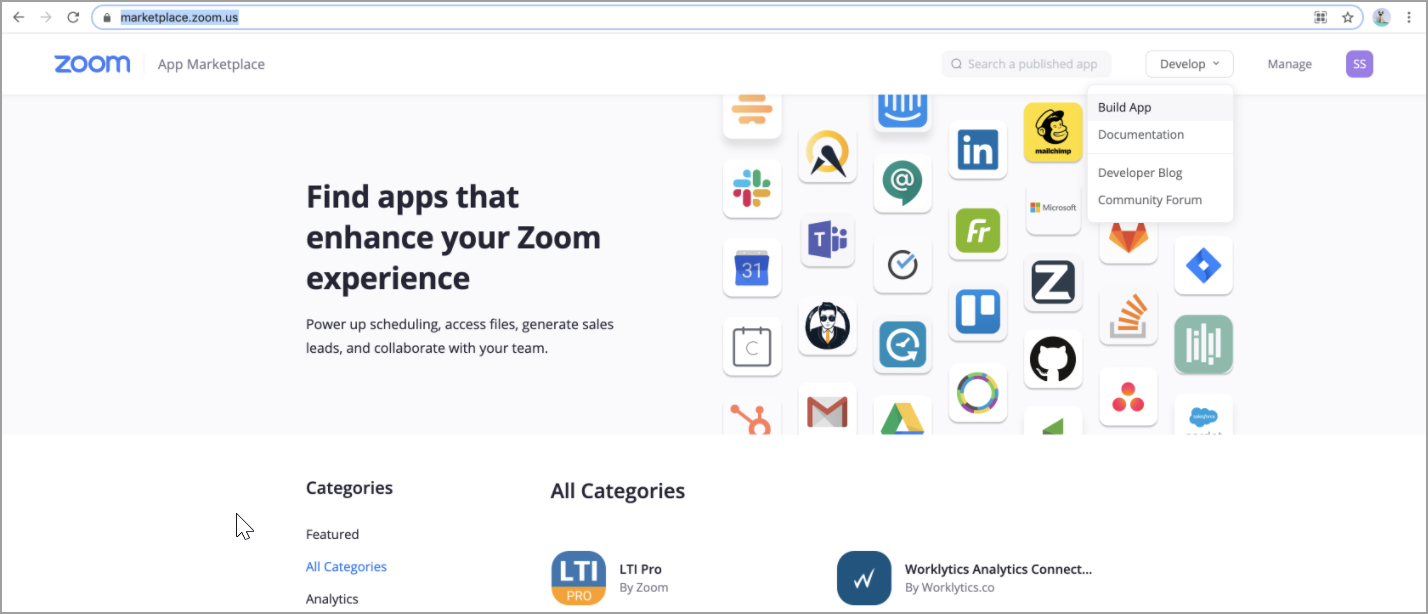Open Community Forum menu item
The height and width of the screenshot is (614, 1428).
coord(1160,199)
